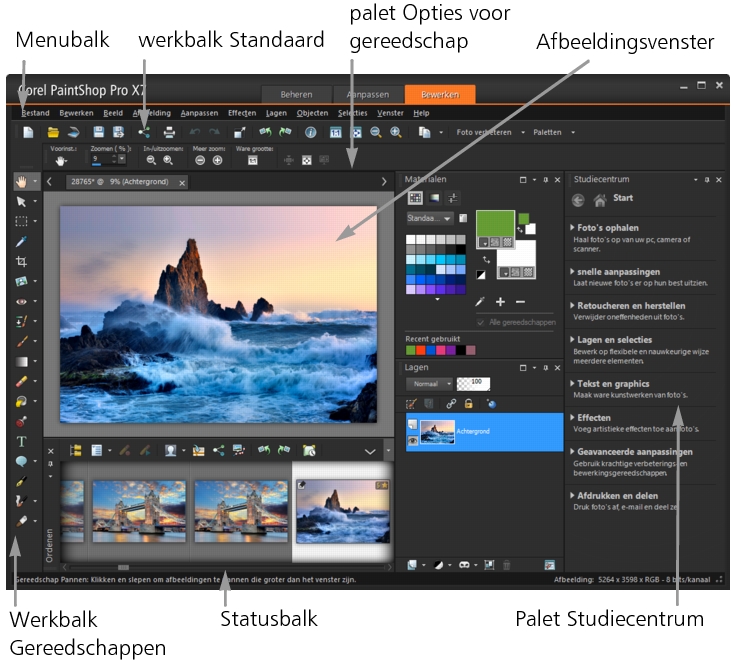The width and height of the screenshot is (731, 668).
Task: Swap foreground and background materials arrow
Action: pos(486,260)
